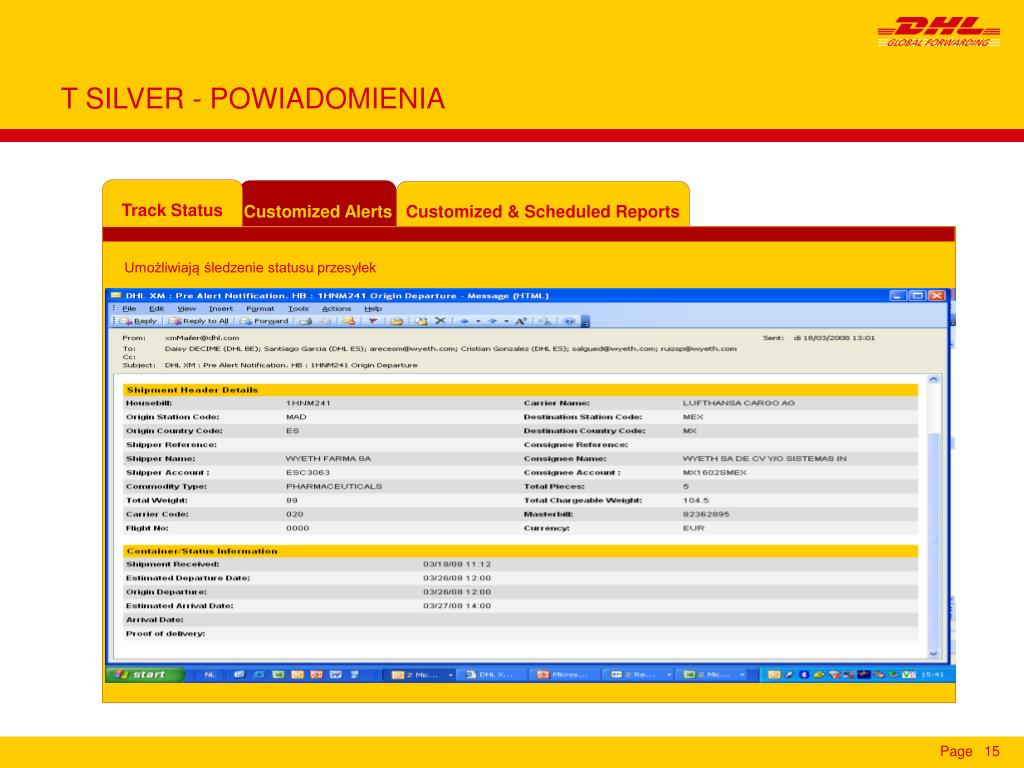Click the Copy toolbar icon beside Print
Image resolution: width=1024 pixels, height=768 pixels.
326,321
